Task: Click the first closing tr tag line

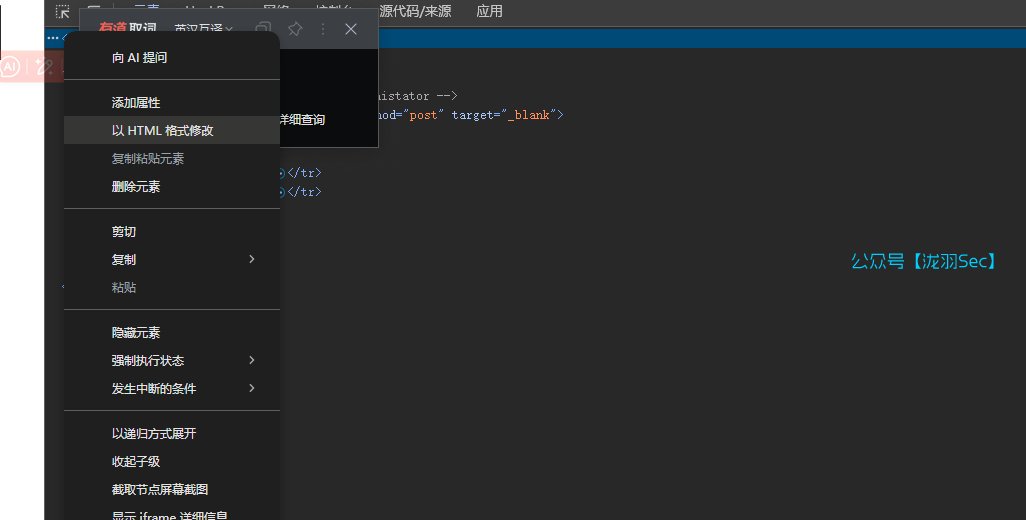Action: click(304, 173)
